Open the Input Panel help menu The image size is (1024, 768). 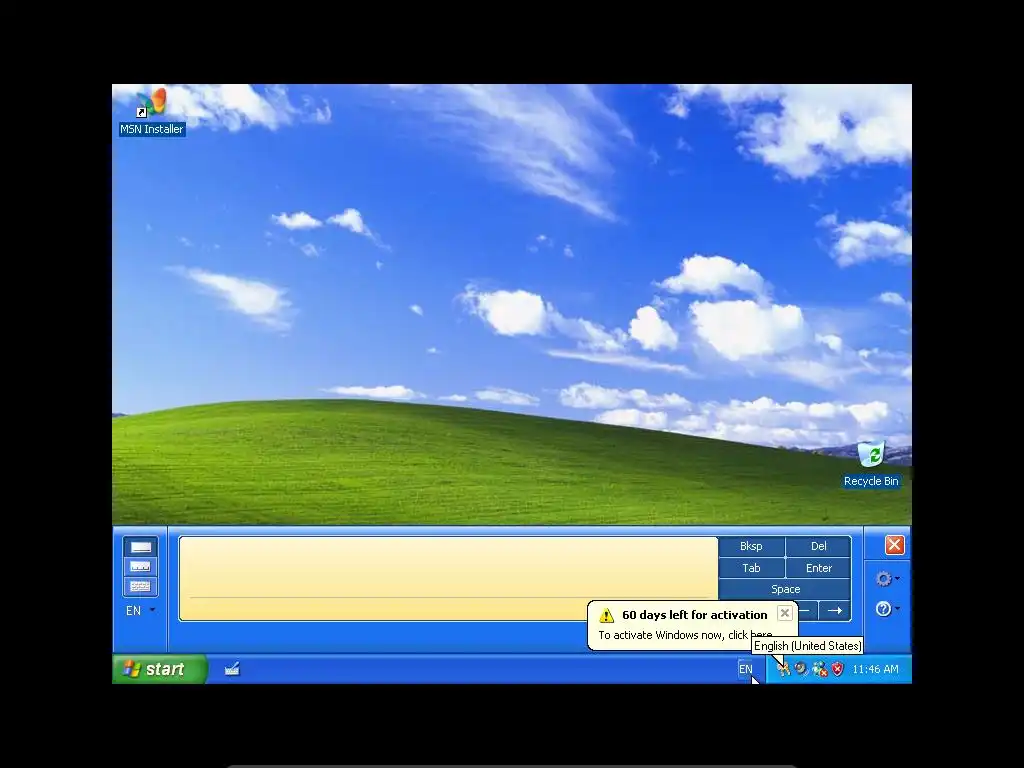tap(887, 609)
